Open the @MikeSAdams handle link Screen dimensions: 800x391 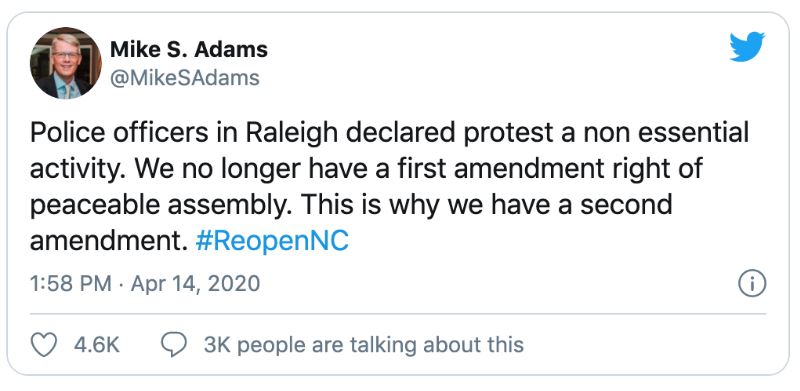point(185,78)
